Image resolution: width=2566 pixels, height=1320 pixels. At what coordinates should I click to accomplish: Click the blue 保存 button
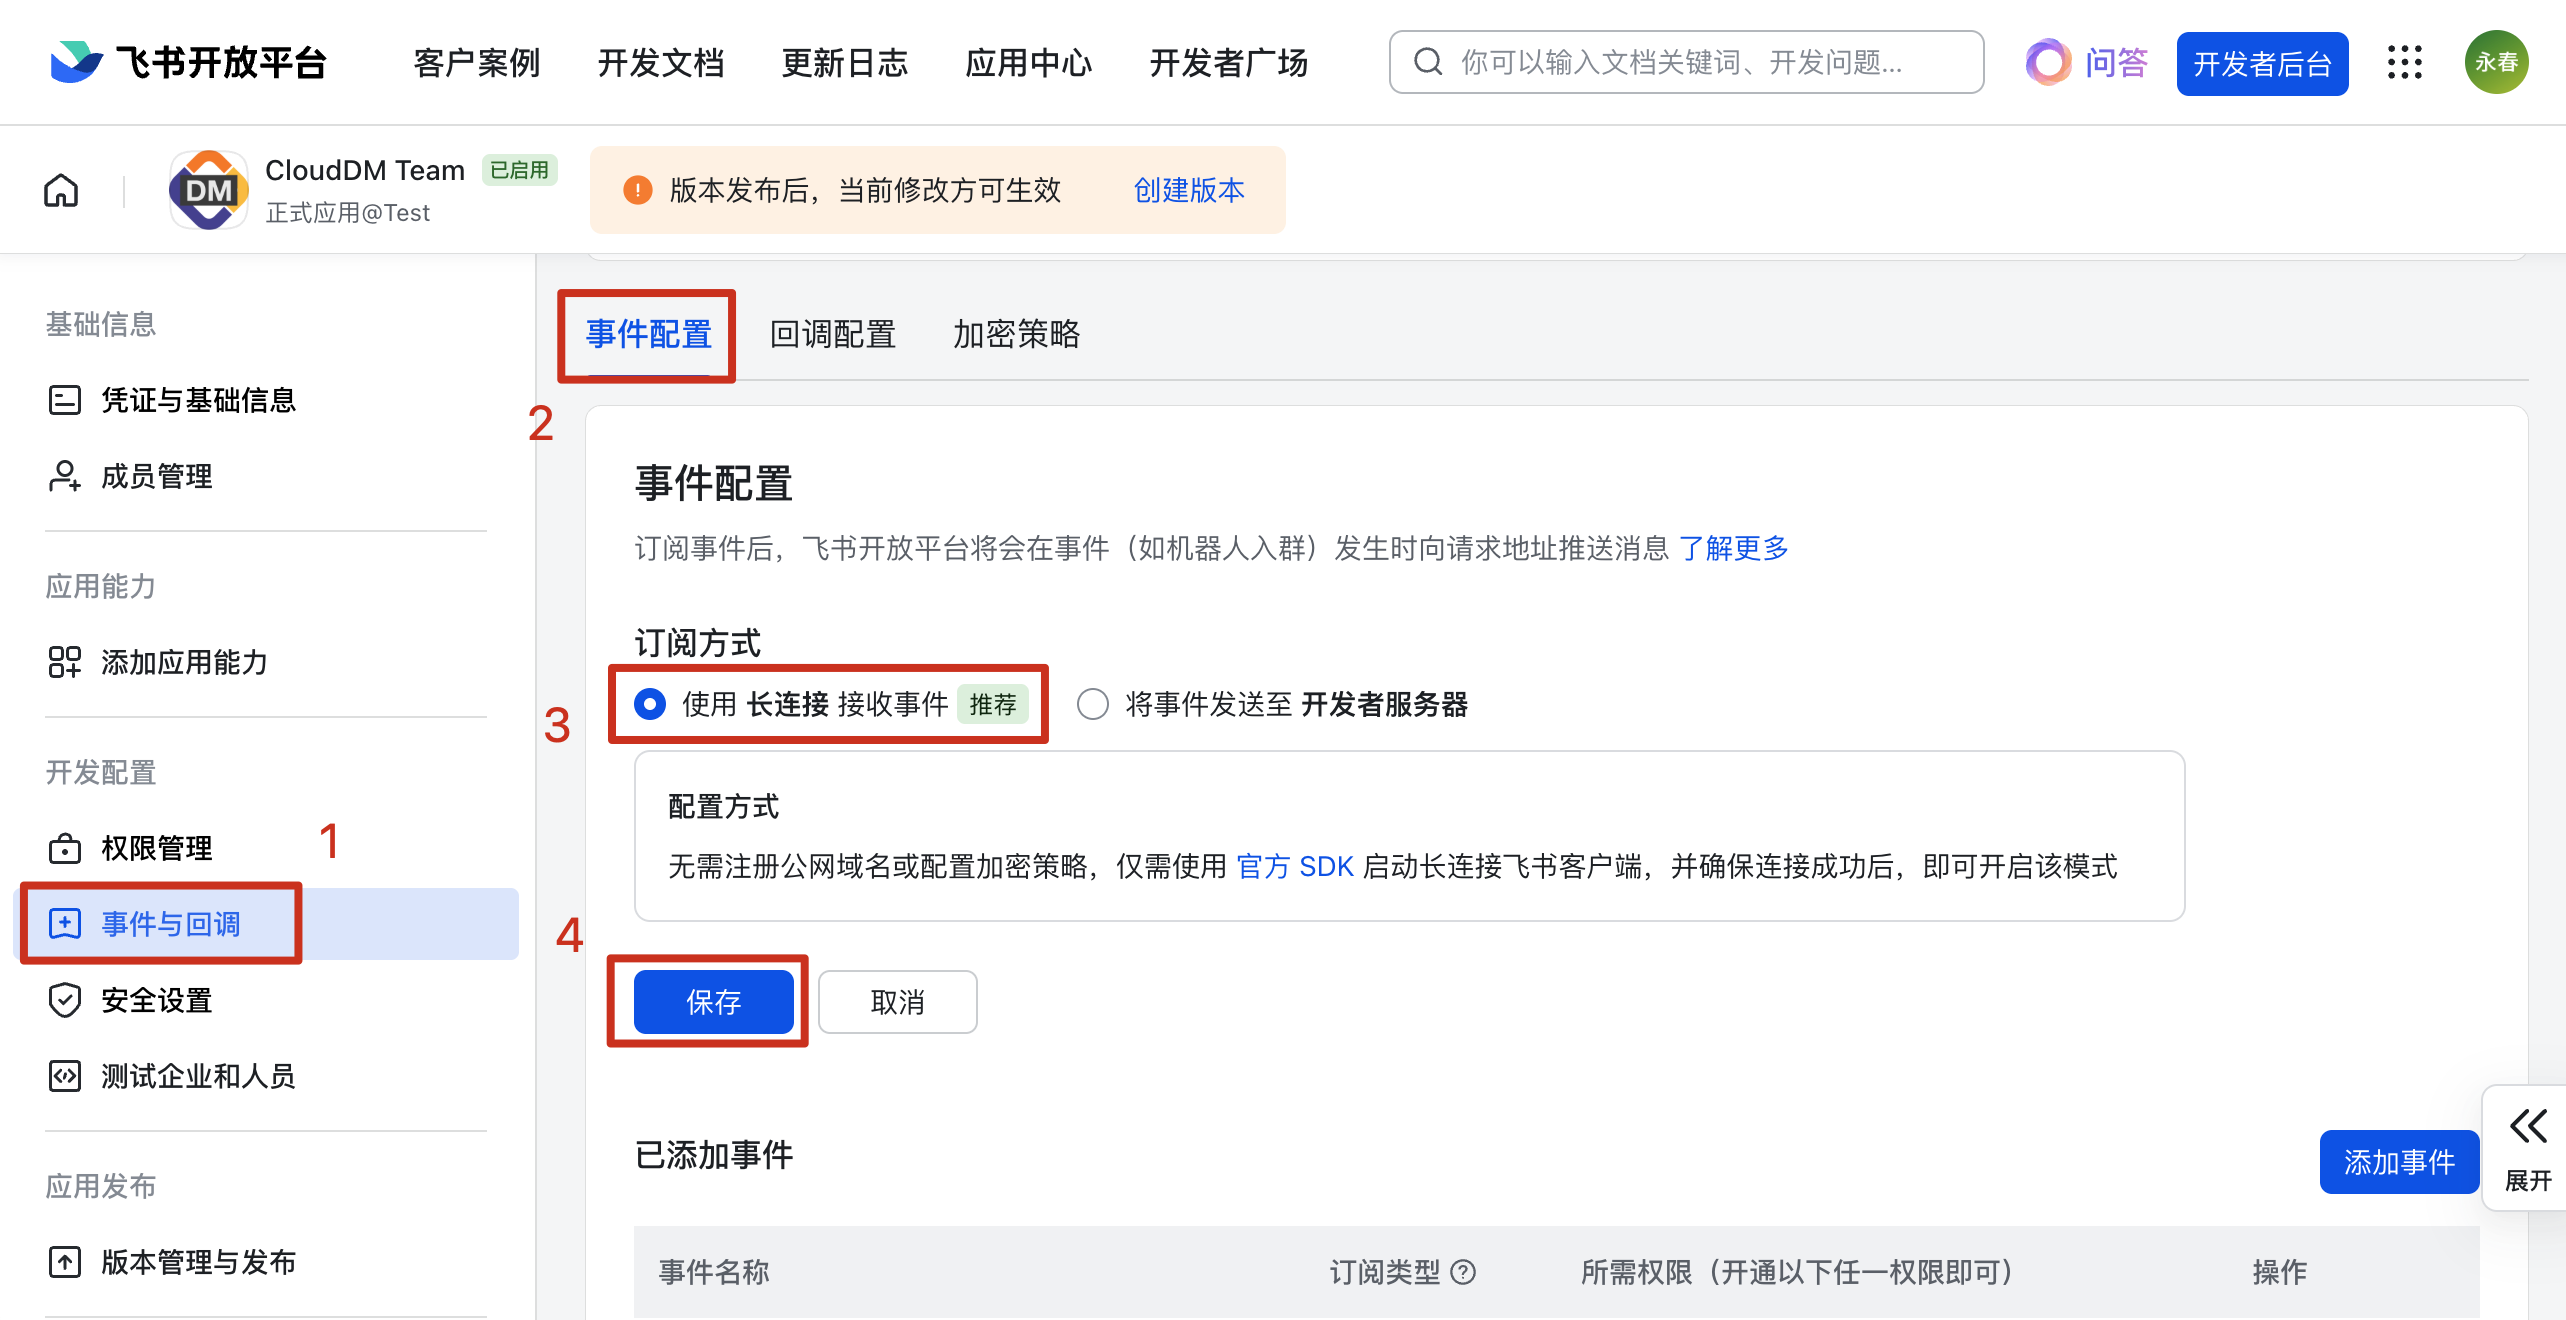tap(713, 1002)
